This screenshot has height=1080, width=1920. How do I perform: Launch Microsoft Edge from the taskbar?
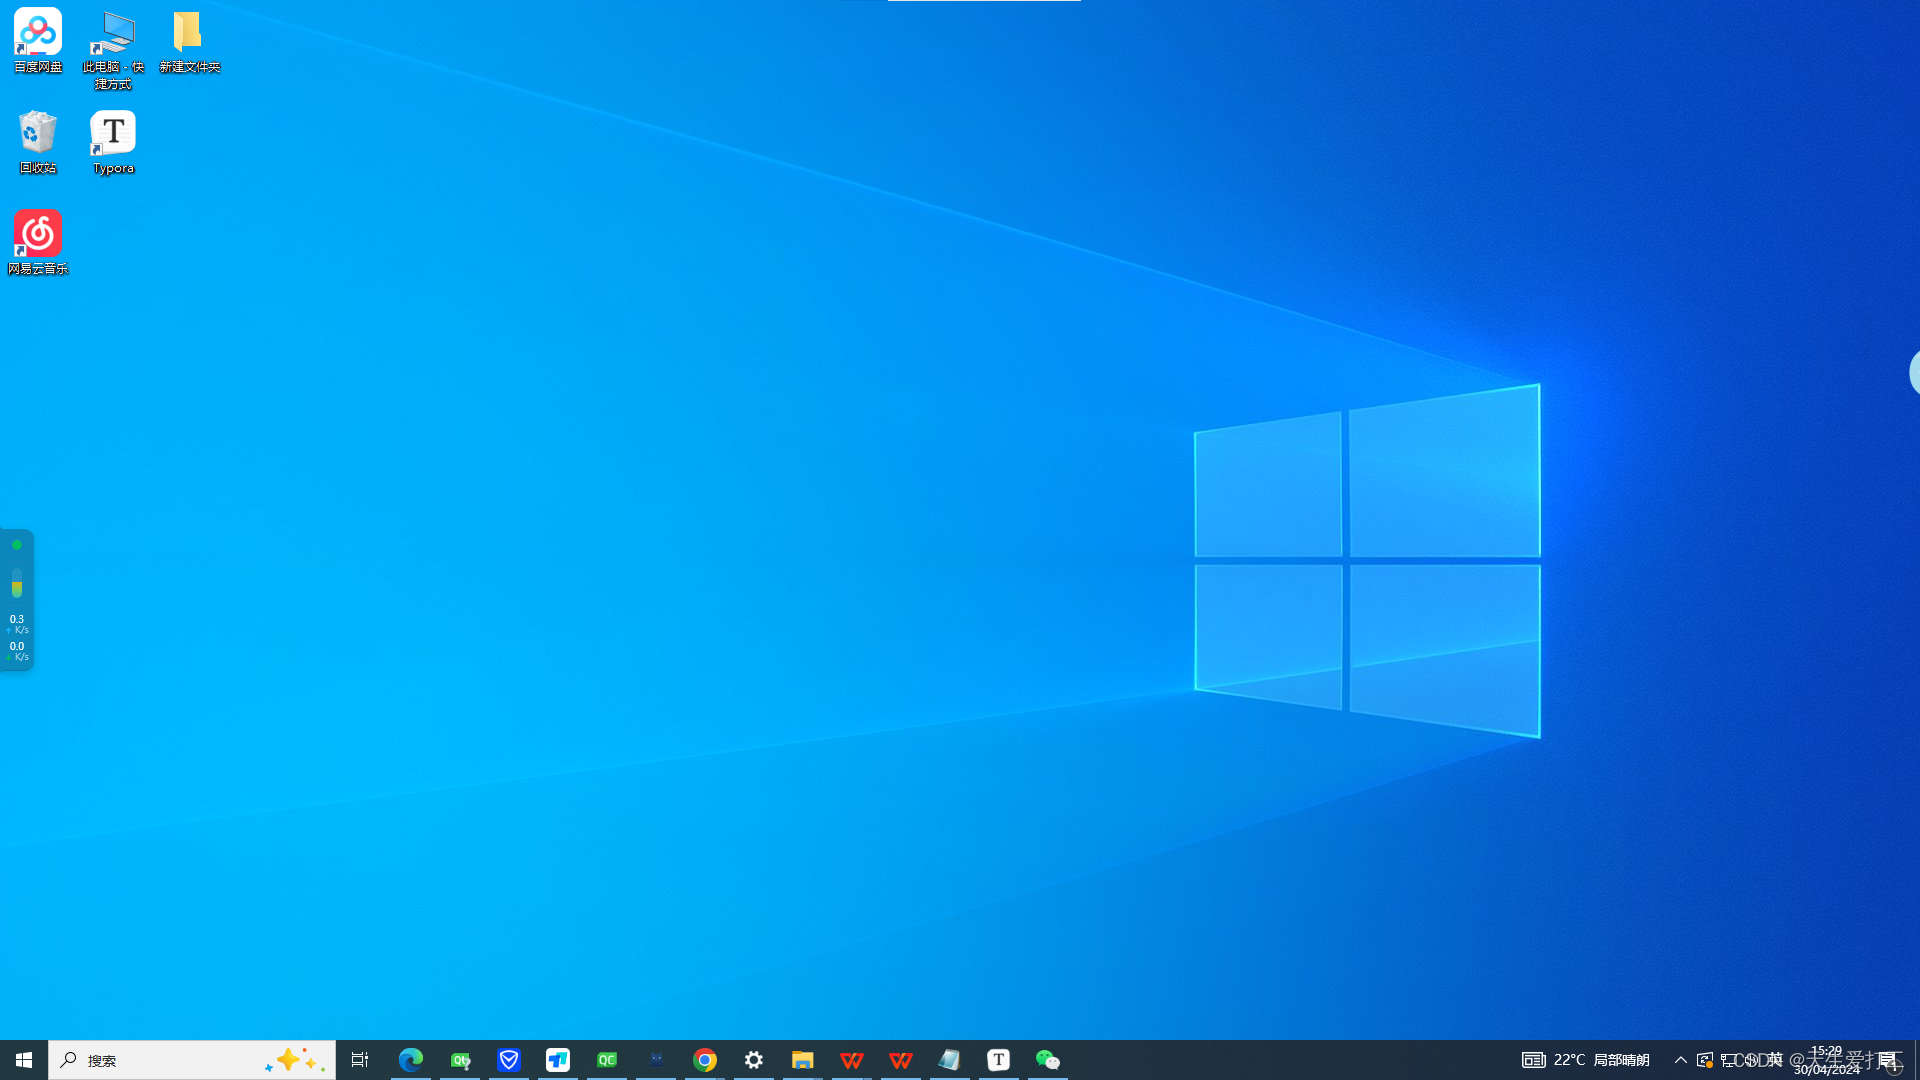tap(411, 1060)
